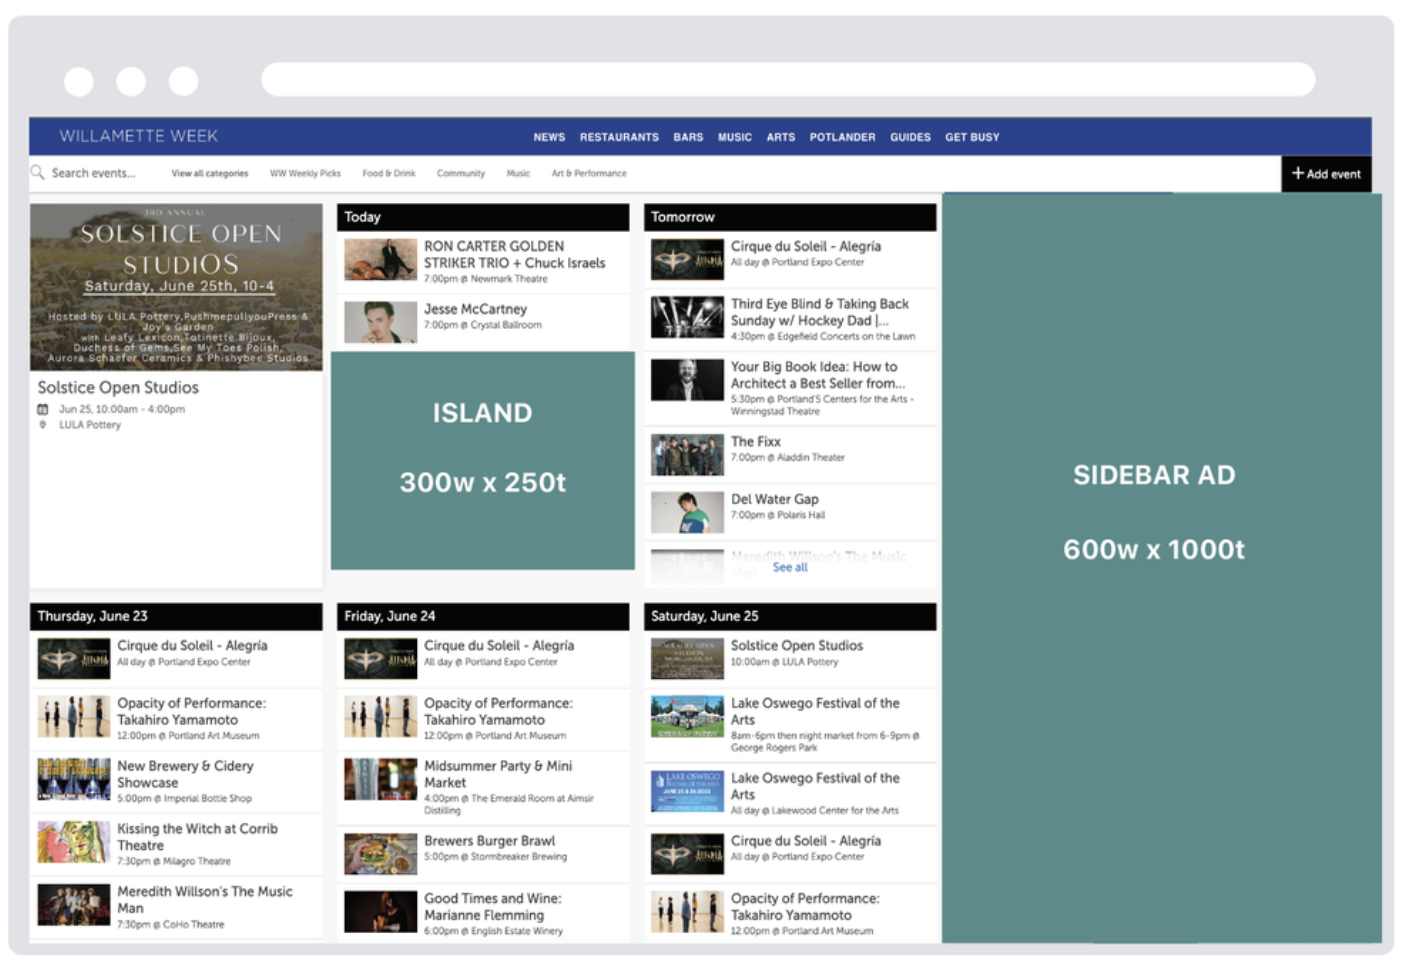Viewport: 1422px width, 976px height.
Task: Open Brewers Burger Brawl event
Action: pos(489,841)
